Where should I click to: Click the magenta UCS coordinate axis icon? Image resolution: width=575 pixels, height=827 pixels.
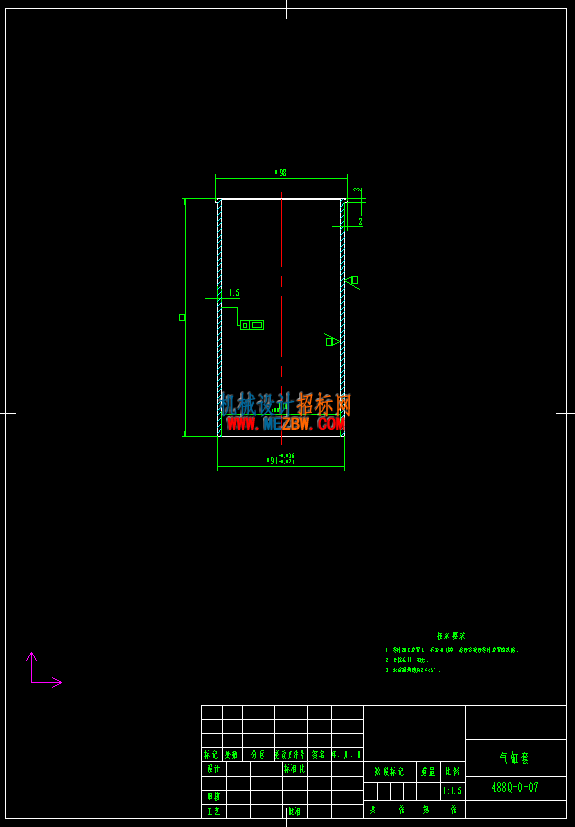click(45, 670)
